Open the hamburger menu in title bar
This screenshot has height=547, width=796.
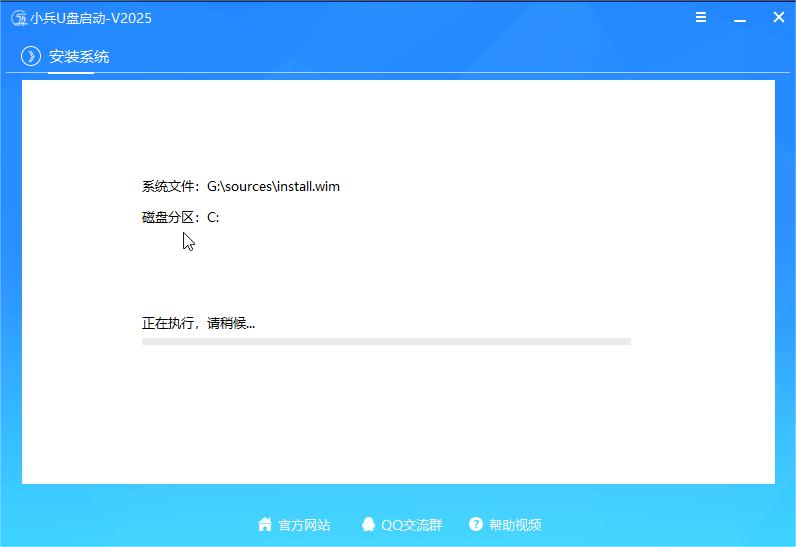coord(701,17)
